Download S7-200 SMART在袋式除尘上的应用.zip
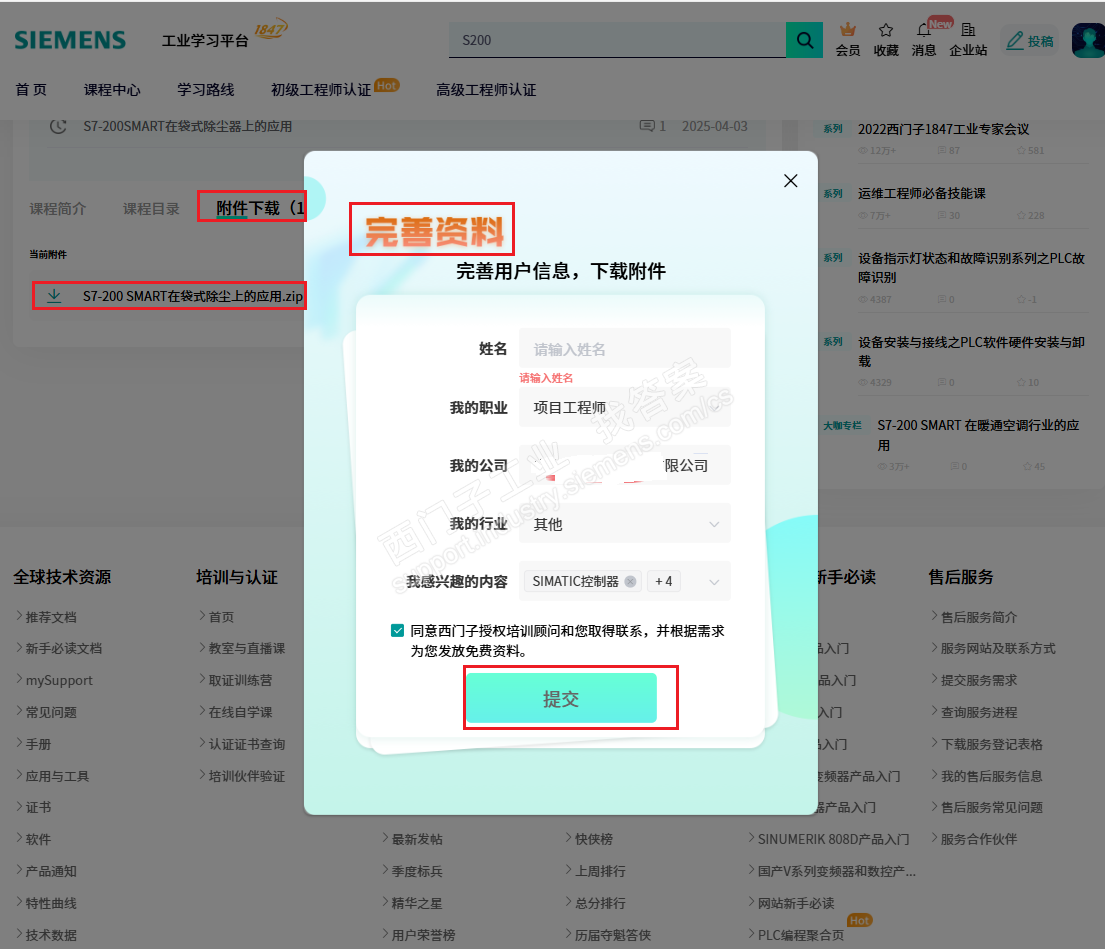 (x=192, y=296)
